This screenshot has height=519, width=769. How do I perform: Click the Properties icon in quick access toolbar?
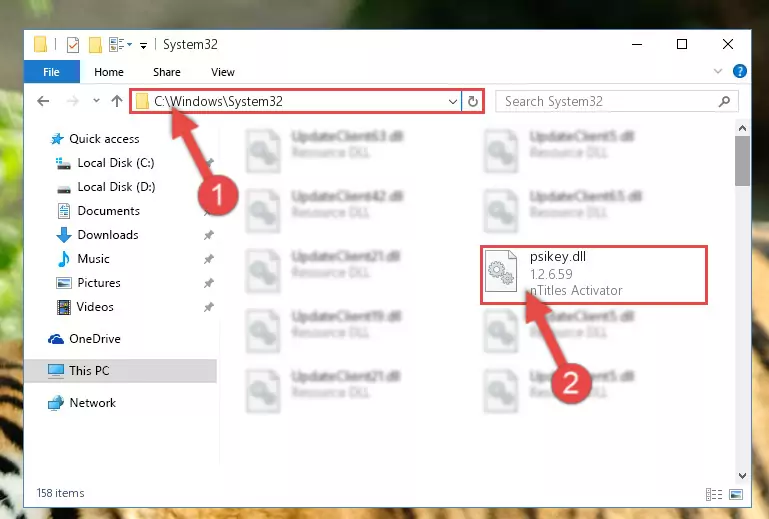pos(73,45)
